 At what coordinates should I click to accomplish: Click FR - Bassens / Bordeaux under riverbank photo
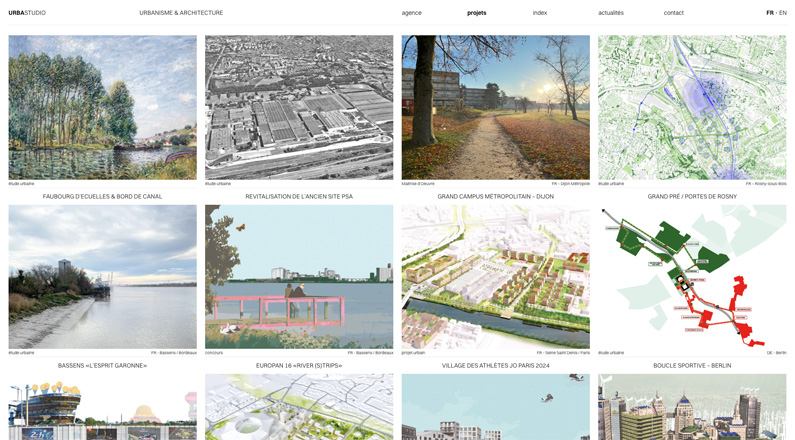pyautogui.click(x=173, y=353)
